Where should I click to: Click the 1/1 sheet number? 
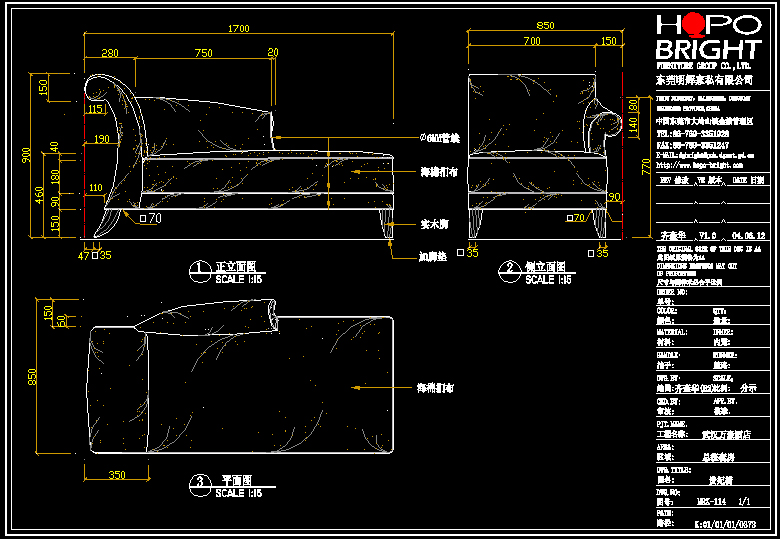[744, 502]
